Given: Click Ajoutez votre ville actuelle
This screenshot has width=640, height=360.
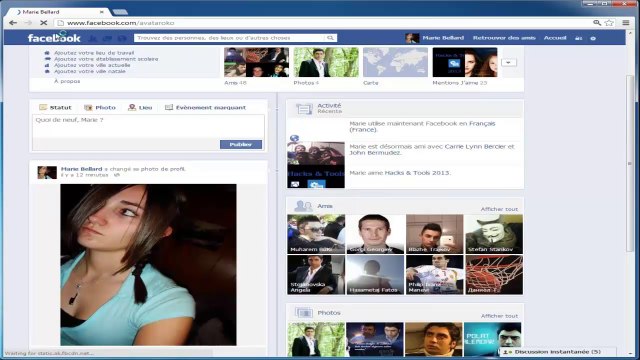Looking at the screenshot, I should pos(92,65).
